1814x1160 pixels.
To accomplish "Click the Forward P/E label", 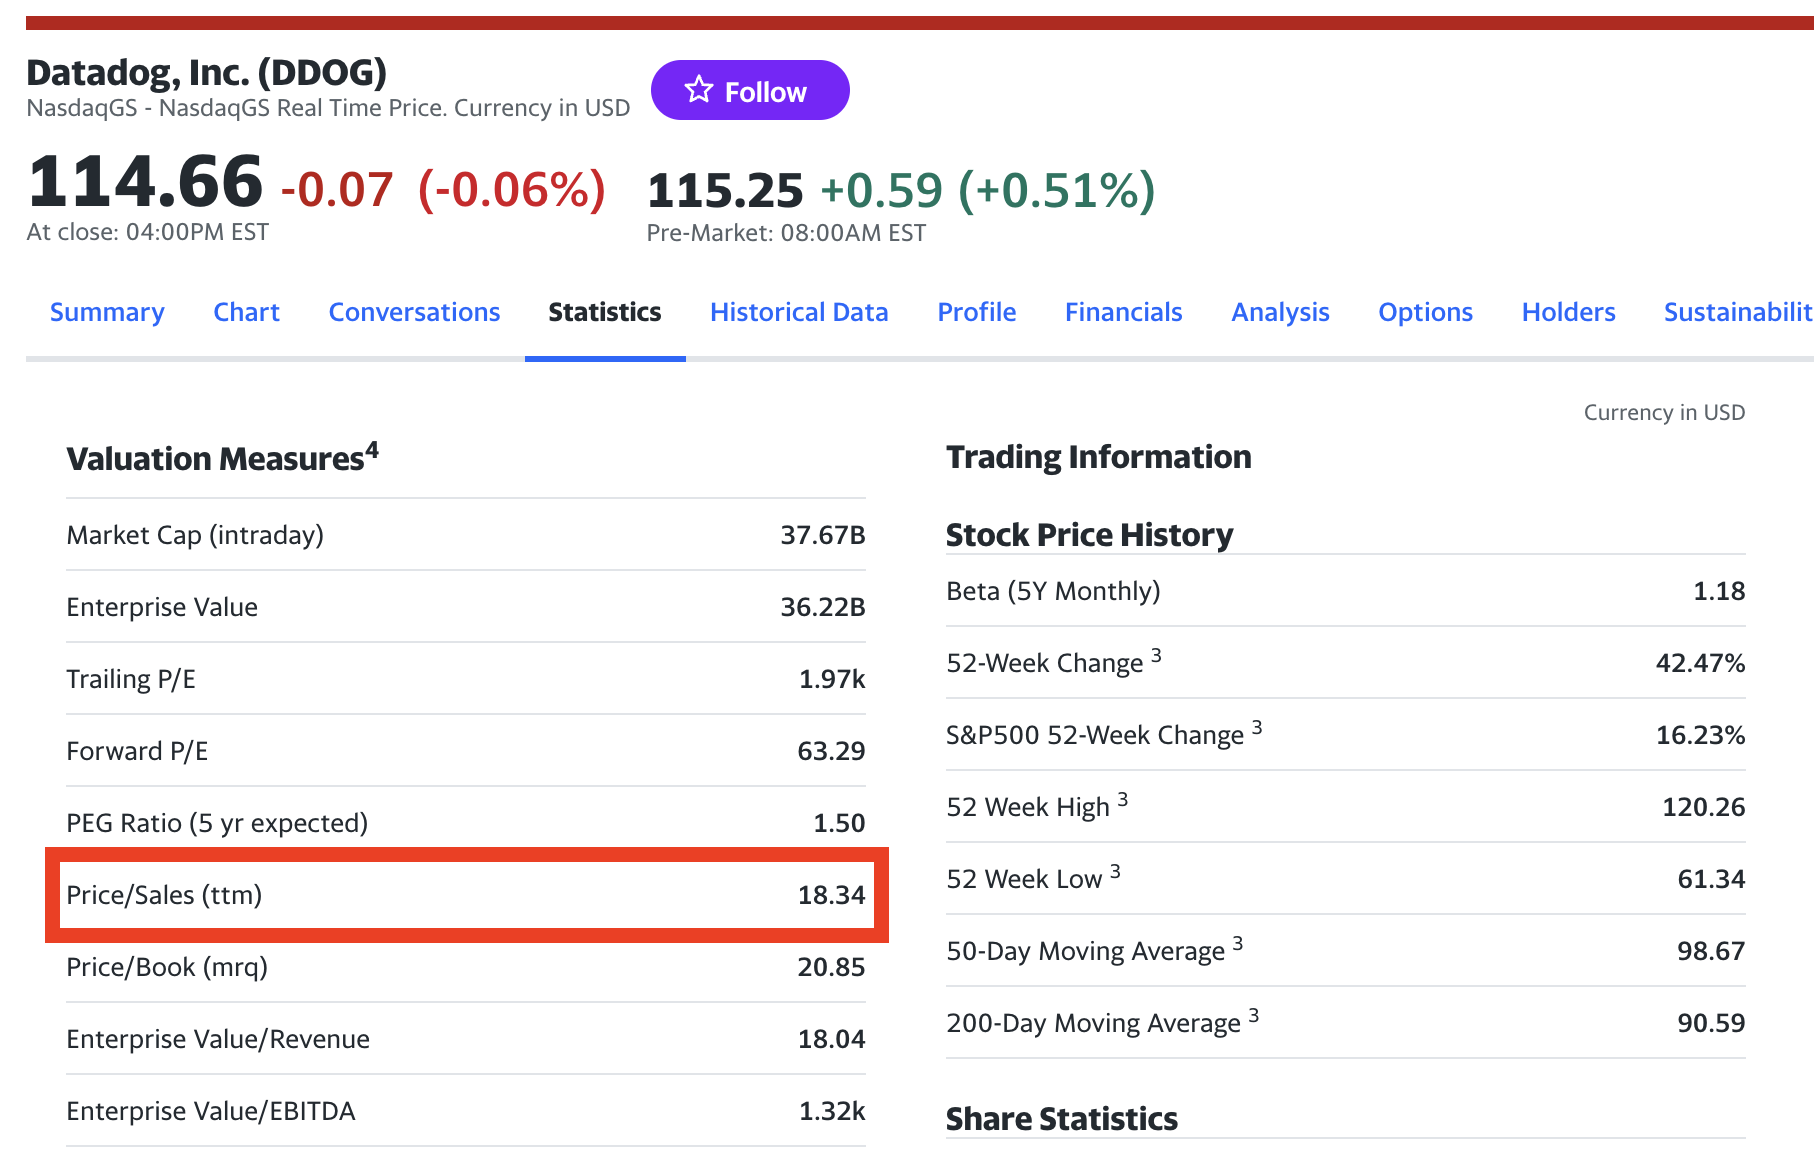I will 137,751.
